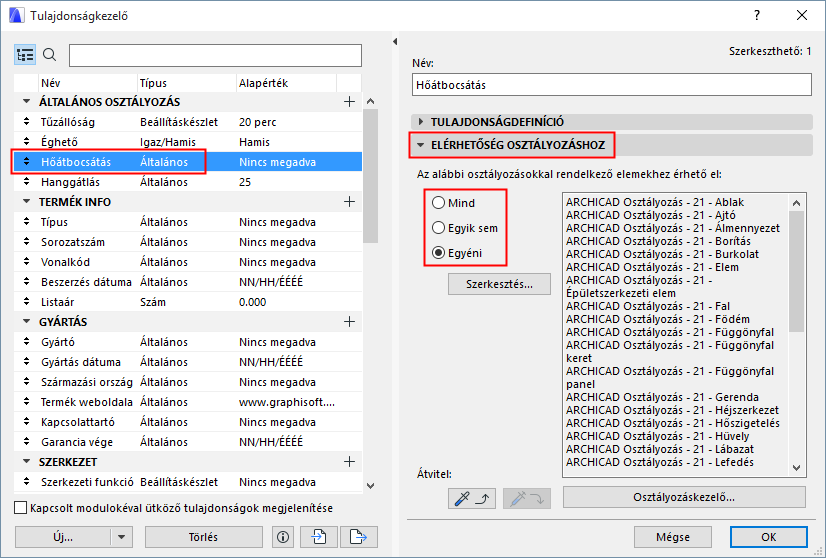Add property to SZERKEZET group
Screen dimensions: 826x558
click(349, 462)
